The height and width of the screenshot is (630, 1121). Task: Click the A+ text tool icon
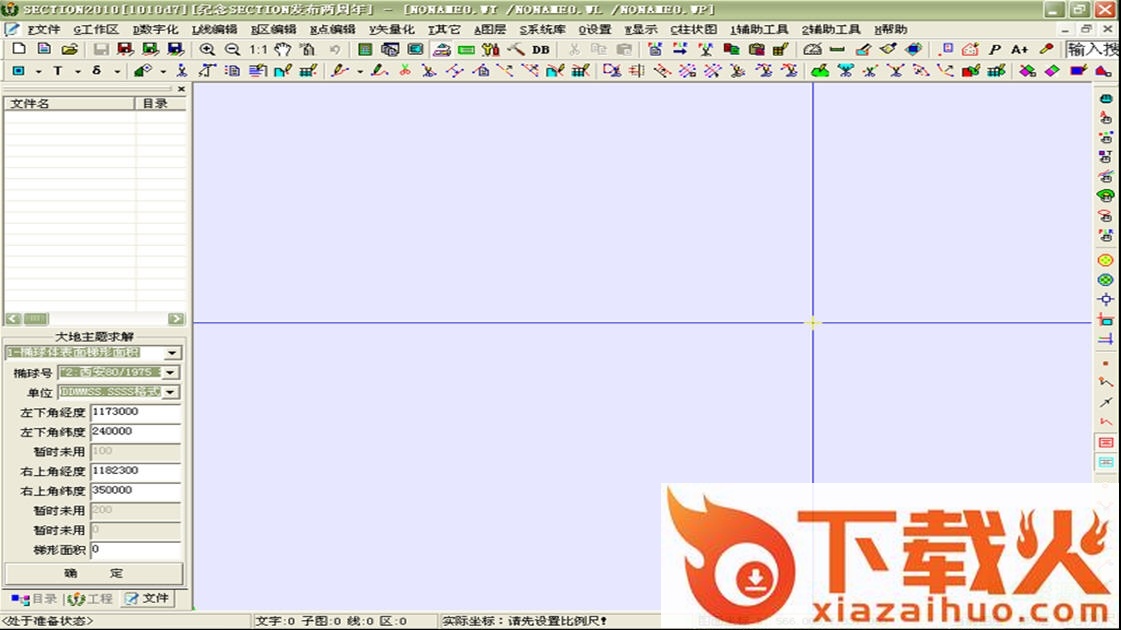[1019, 49]
